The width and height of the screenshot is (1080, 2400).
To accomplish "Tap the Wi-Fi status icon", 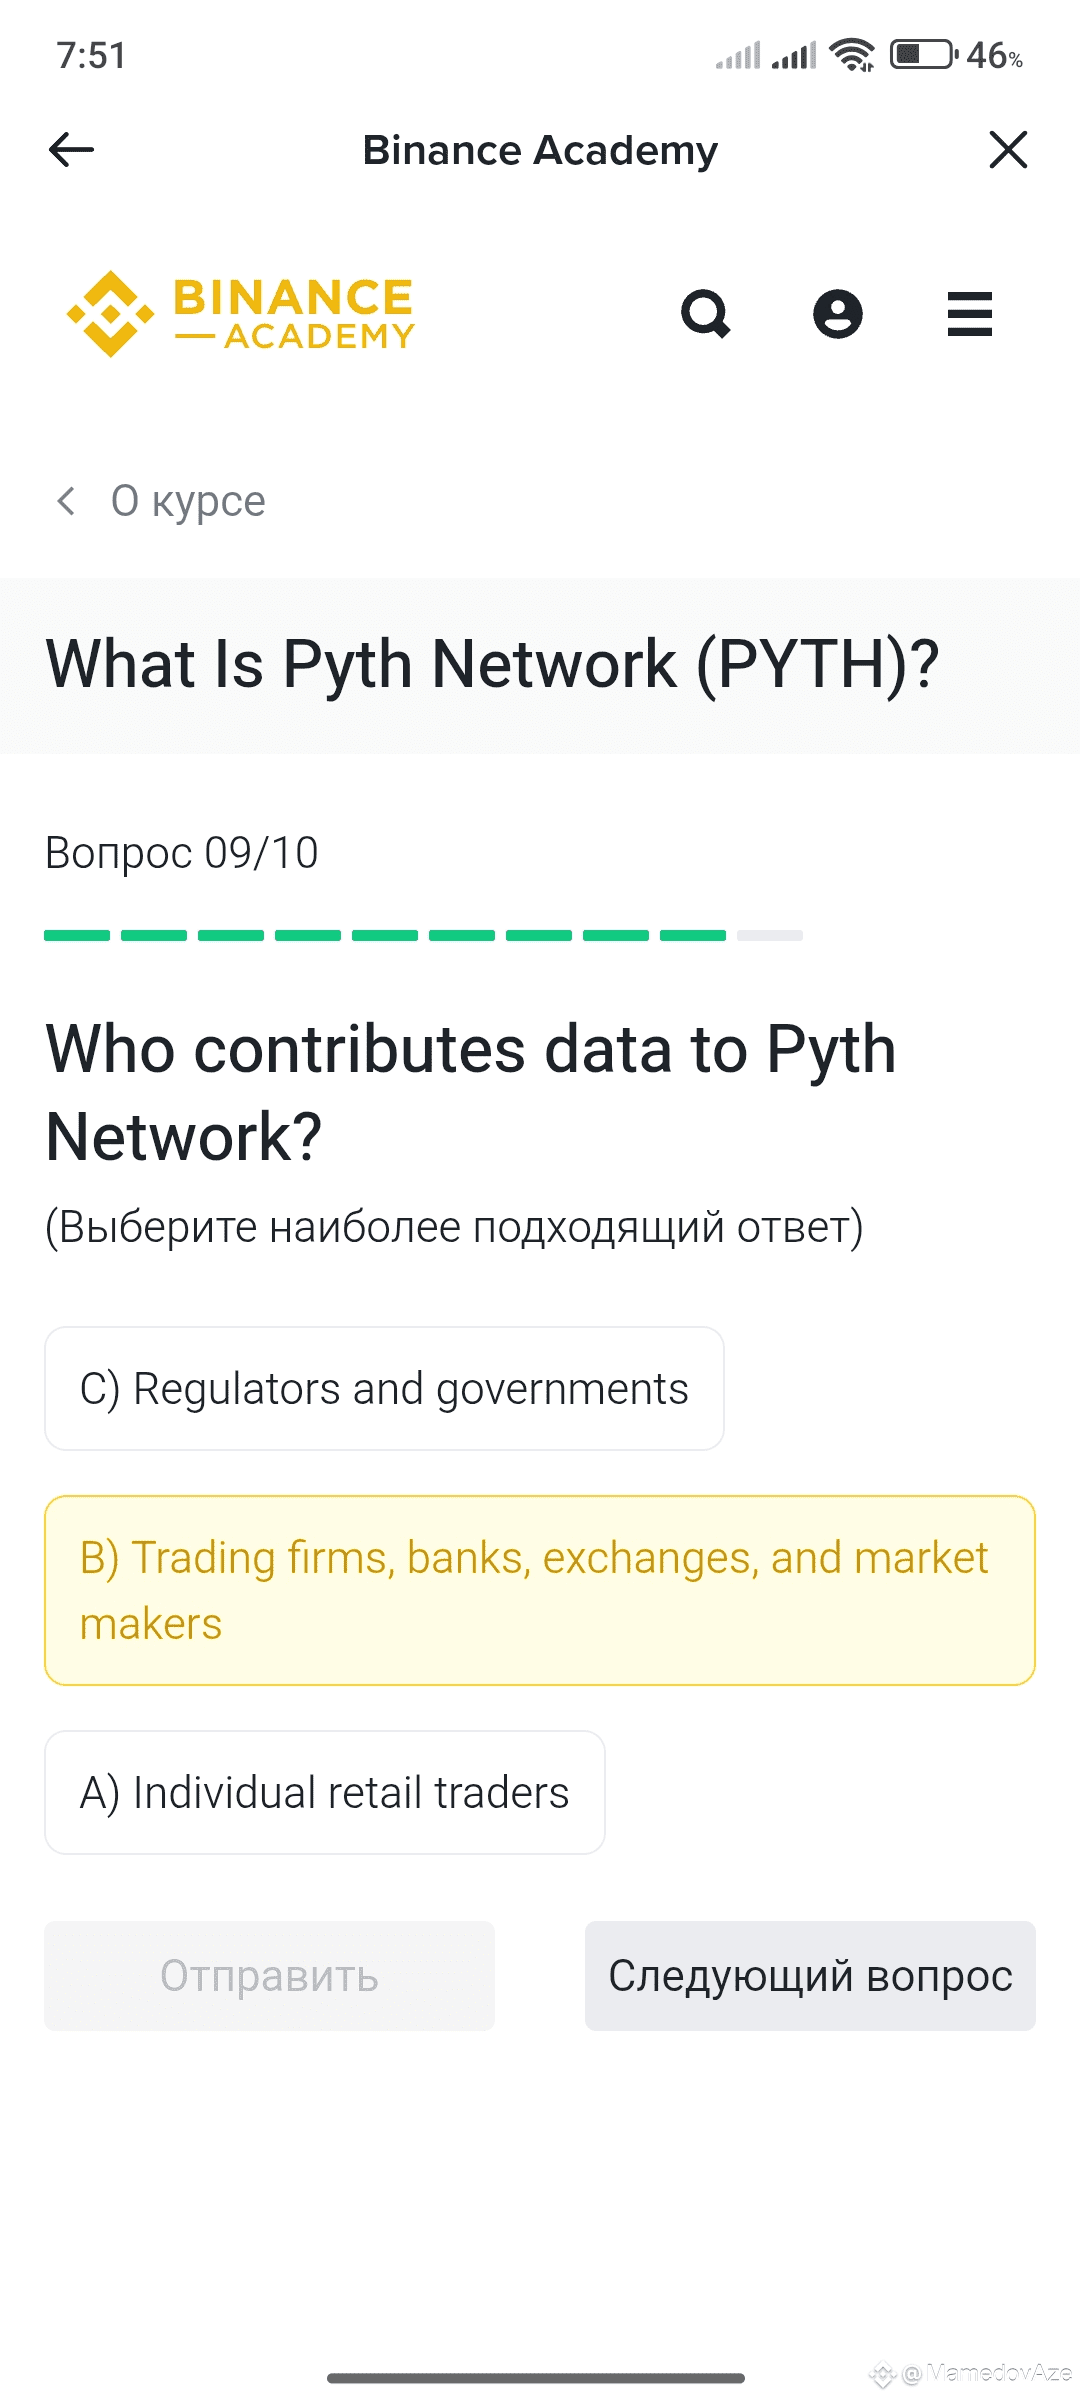I will pyautogui.click(x=852, y=55).
